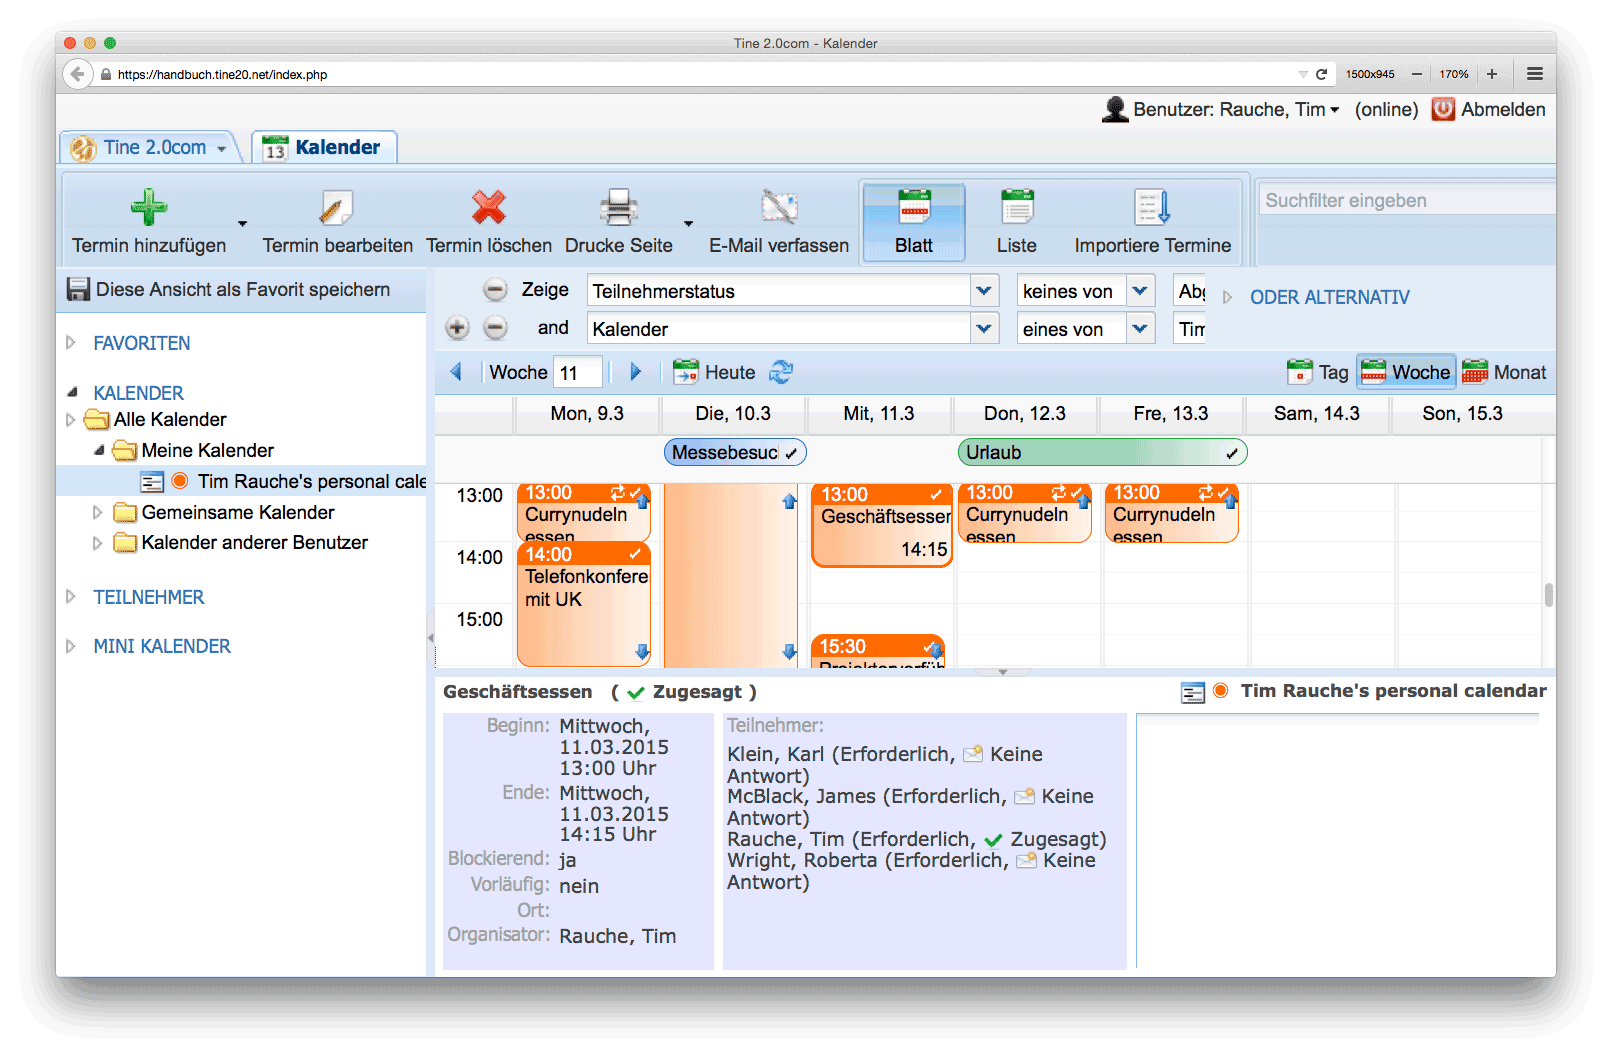1612x1057 pixels.
Task: Open the 'eines von' operator dropdown
Action: coord(1141,328)
